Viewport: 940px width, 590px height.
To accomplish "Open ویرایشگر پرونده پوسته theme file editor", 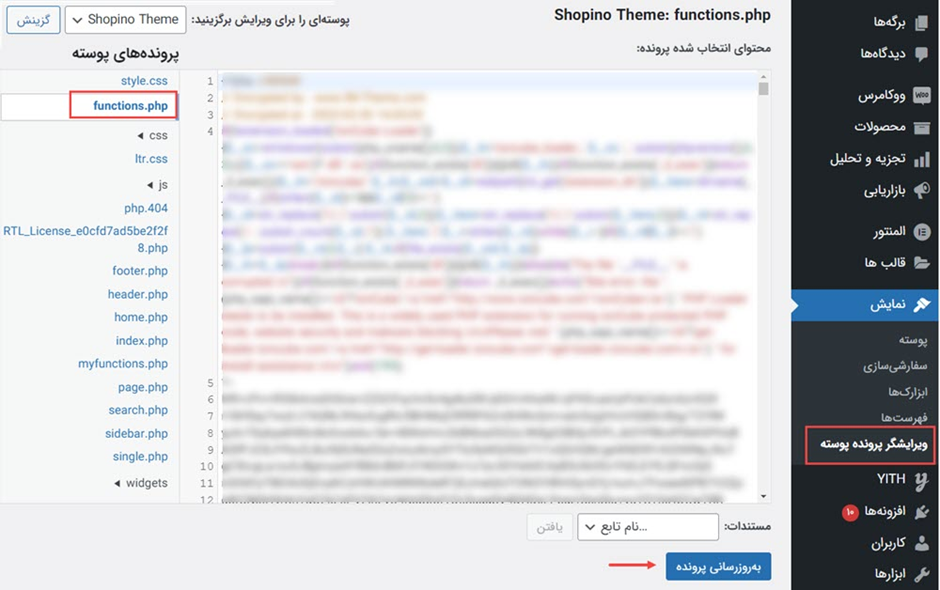I will tap(873, 444).
